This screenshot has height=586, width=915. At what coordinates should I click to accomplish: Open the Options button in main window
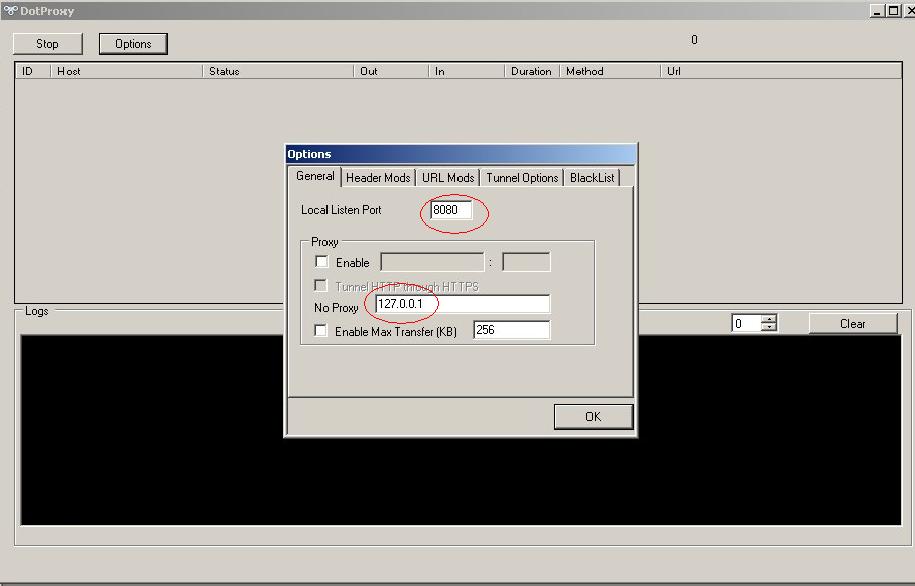(133, 44)
